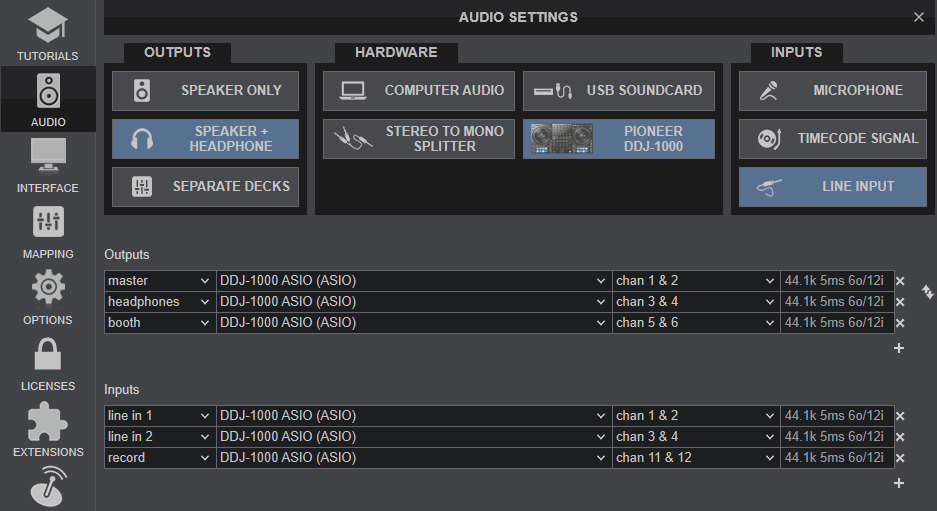Enable Microphone input
The height and width of the screenshot is (511, 937).
point(833,91)
